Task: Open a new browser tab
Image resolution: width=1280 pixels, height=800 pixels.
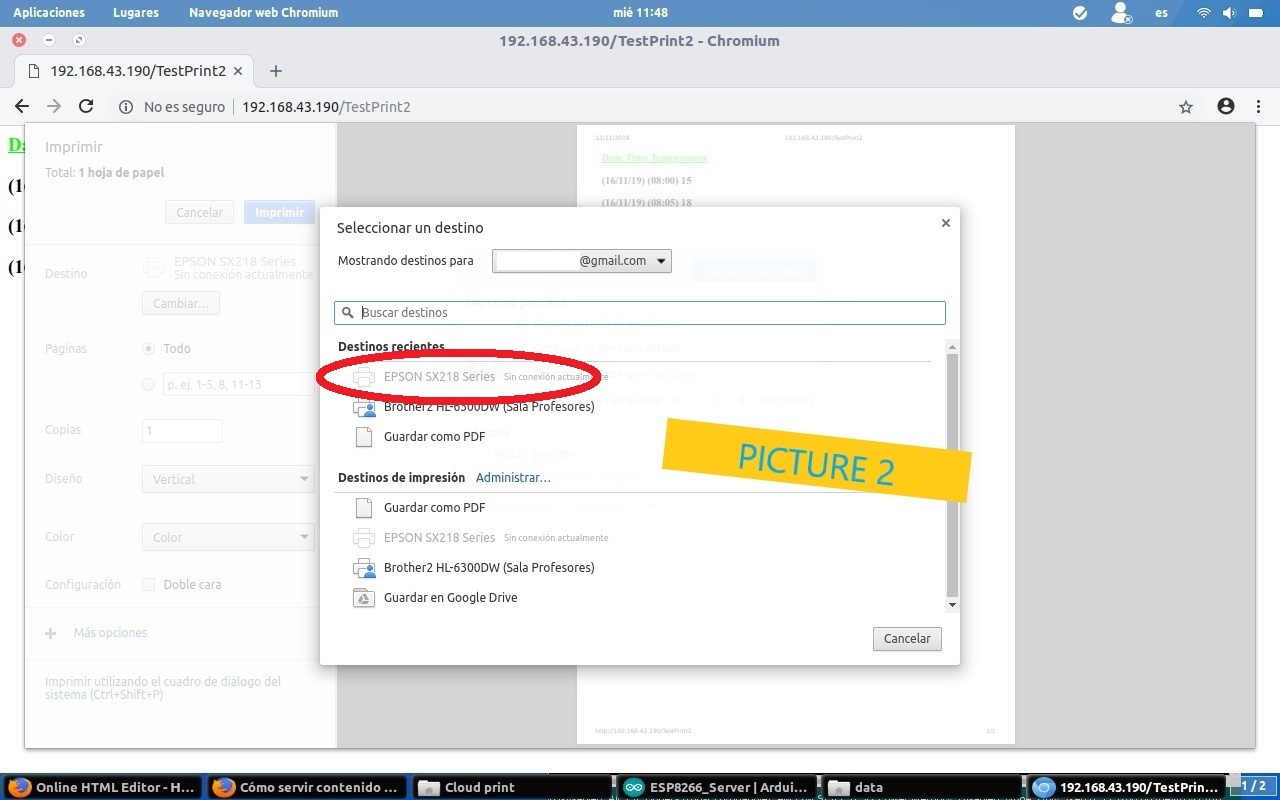Action: 276,71
